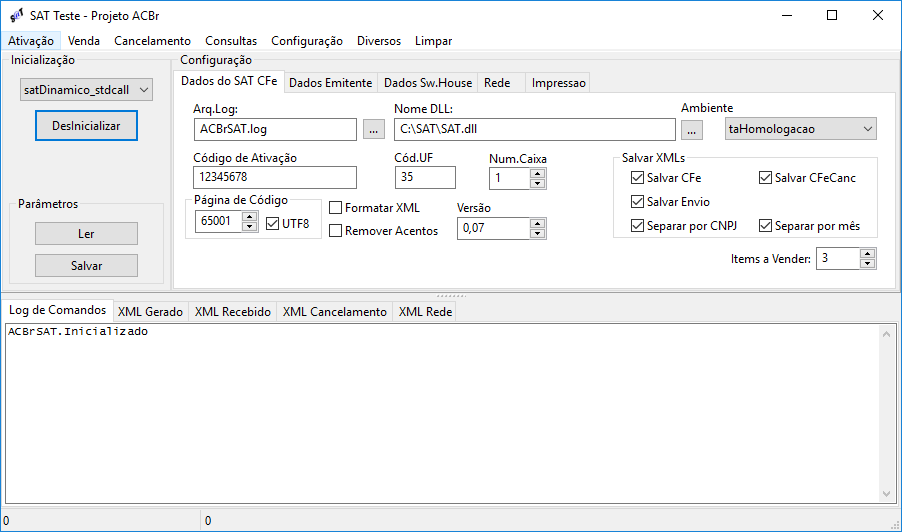Switch to the XML Rede tab
The image size is (902, 532).
tap(425, 312)
